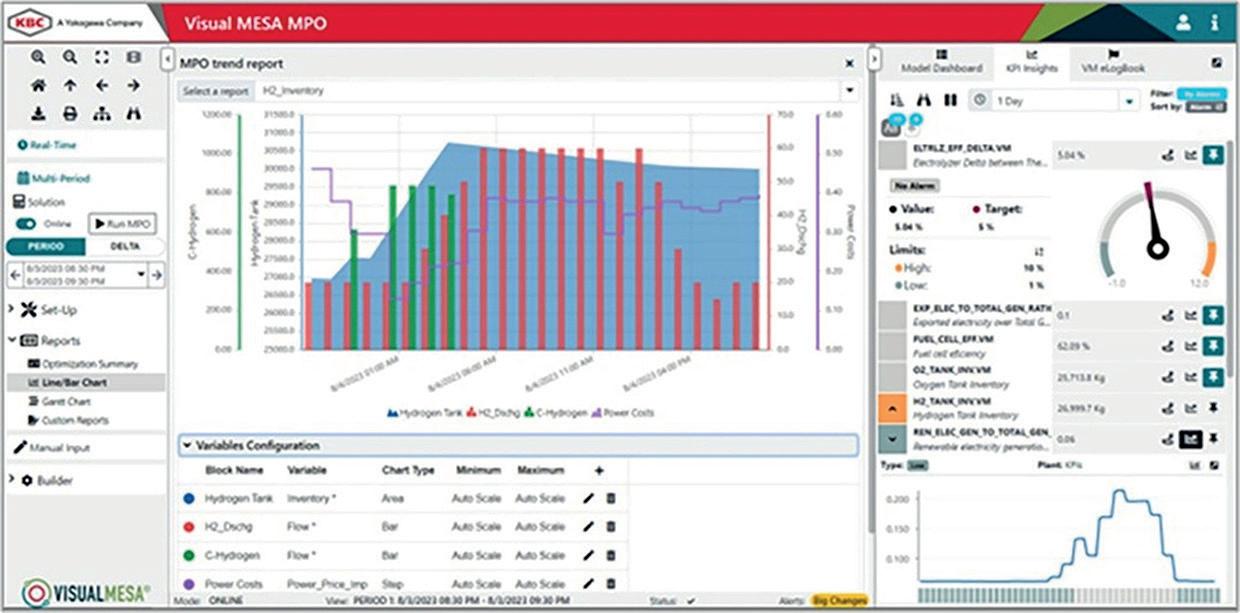Image resolution: width=1240 pixels, height=613 pixels.
Task: Click the download icon in left toolbar
Action: 38,114
